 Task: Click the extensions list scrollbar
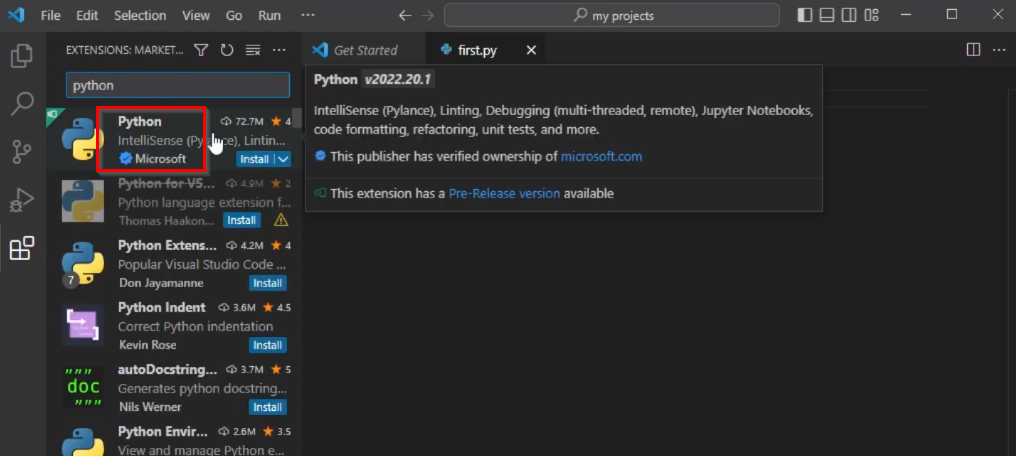[297, 119]
